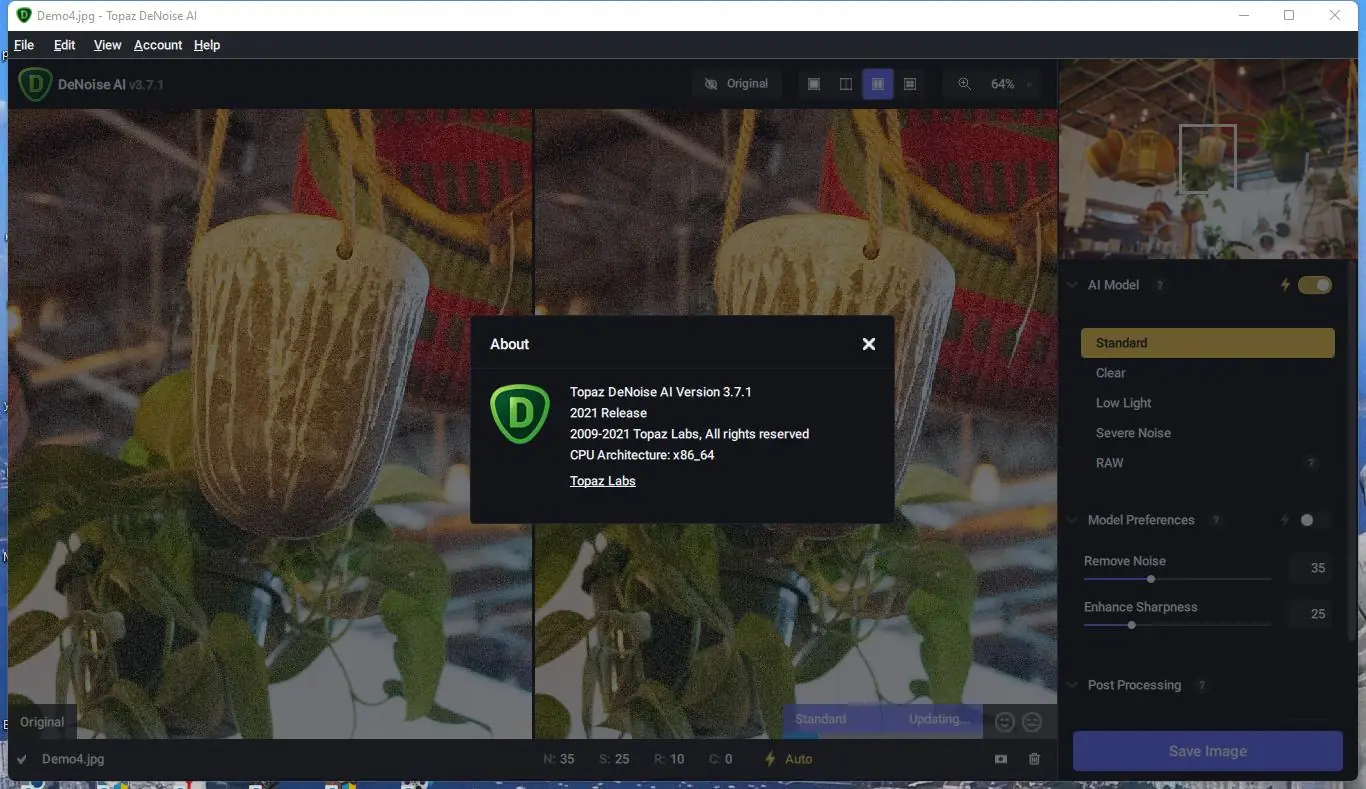Screen dimensions: 1366x789
Task: Select the comparison grid view icon
Action: (x=910, y=84)
